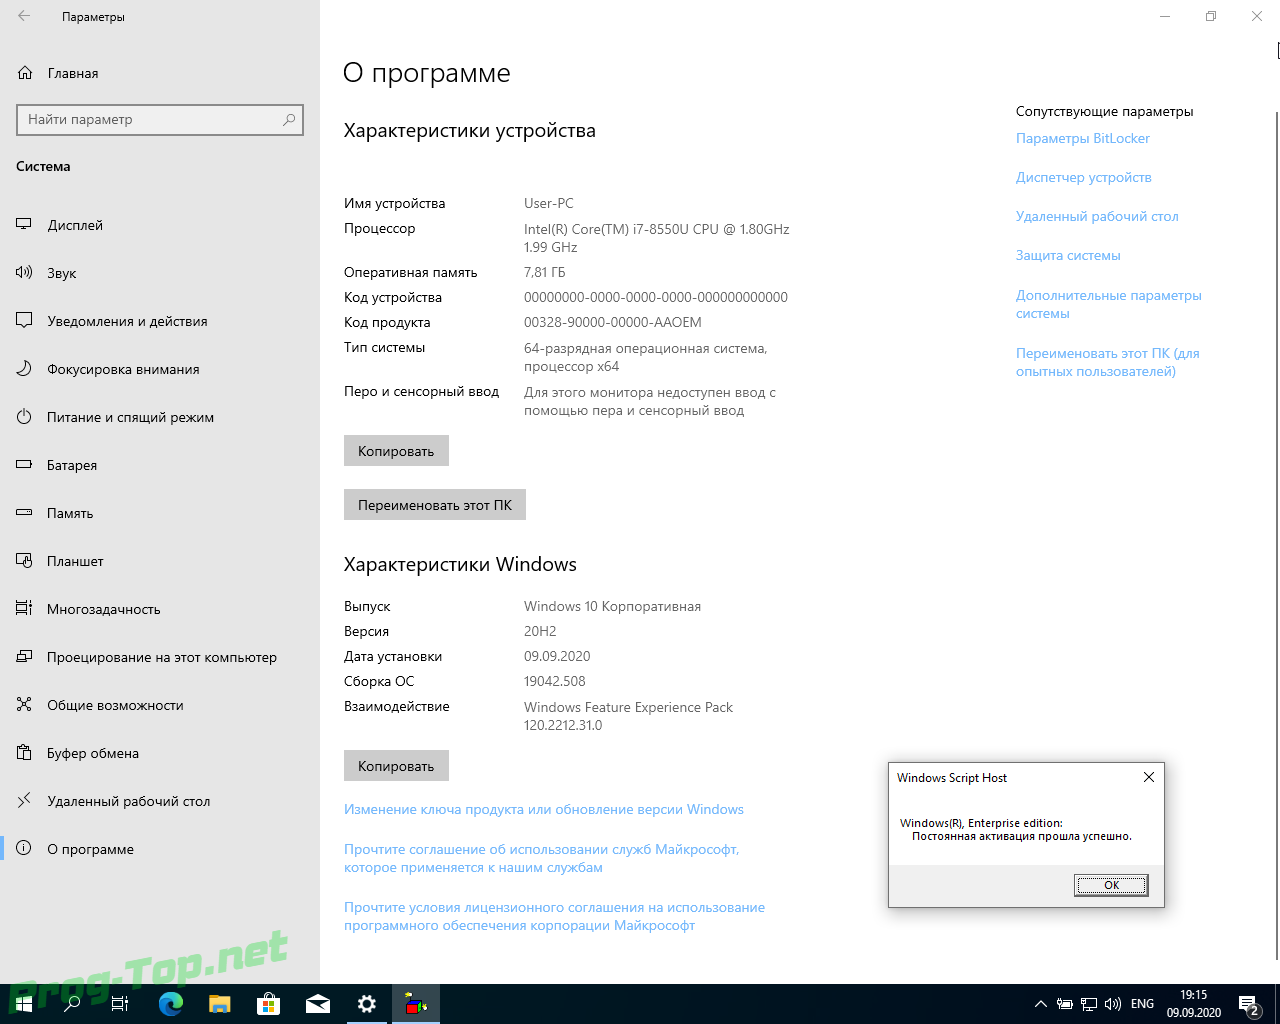
Task: Select the device name value User-PC
Action: (x=549, y=203)
